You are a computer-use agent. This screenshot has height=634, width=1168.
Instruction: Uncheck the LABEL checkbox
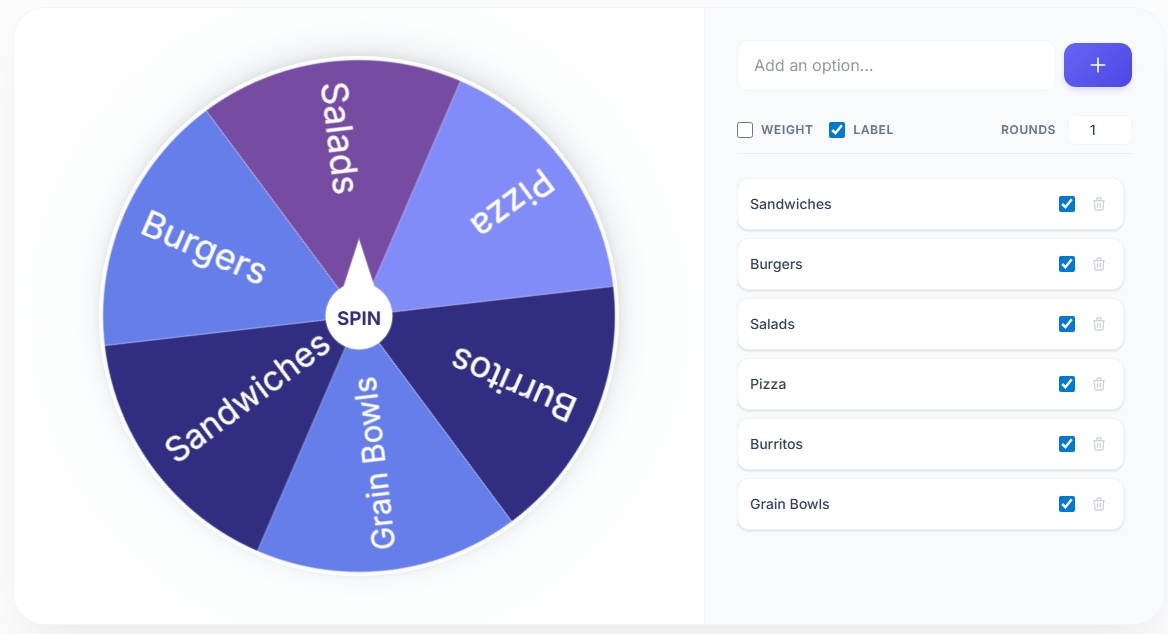(837, 130)
